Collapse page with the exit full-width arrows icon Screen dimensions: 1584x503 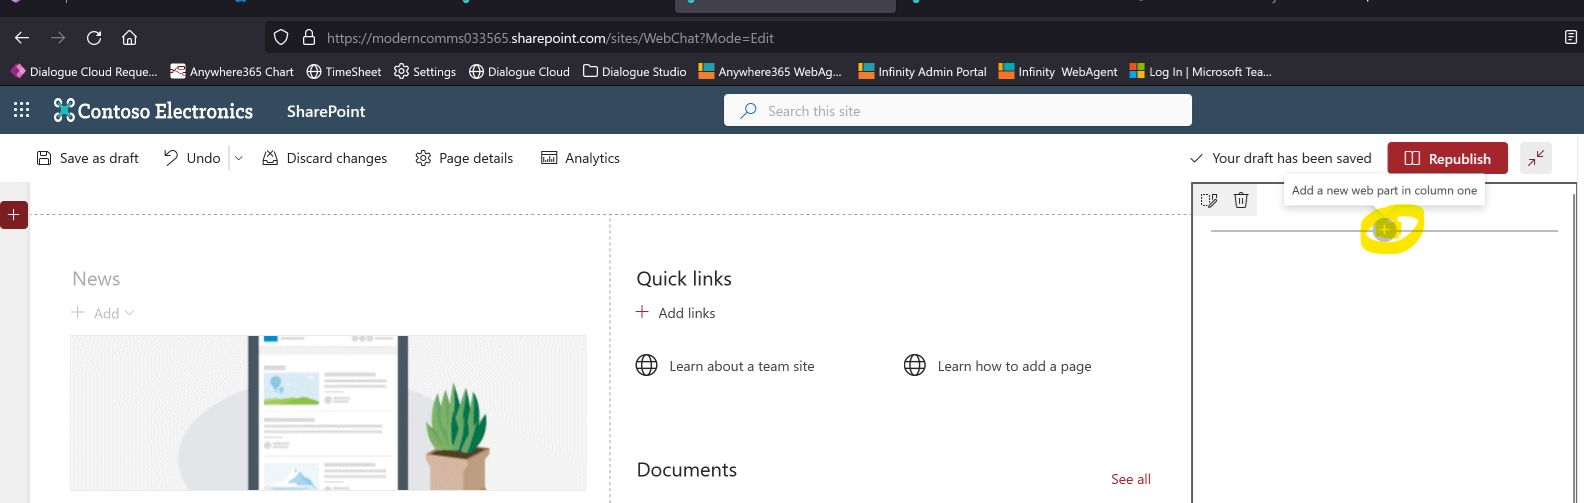[1536, 158]
